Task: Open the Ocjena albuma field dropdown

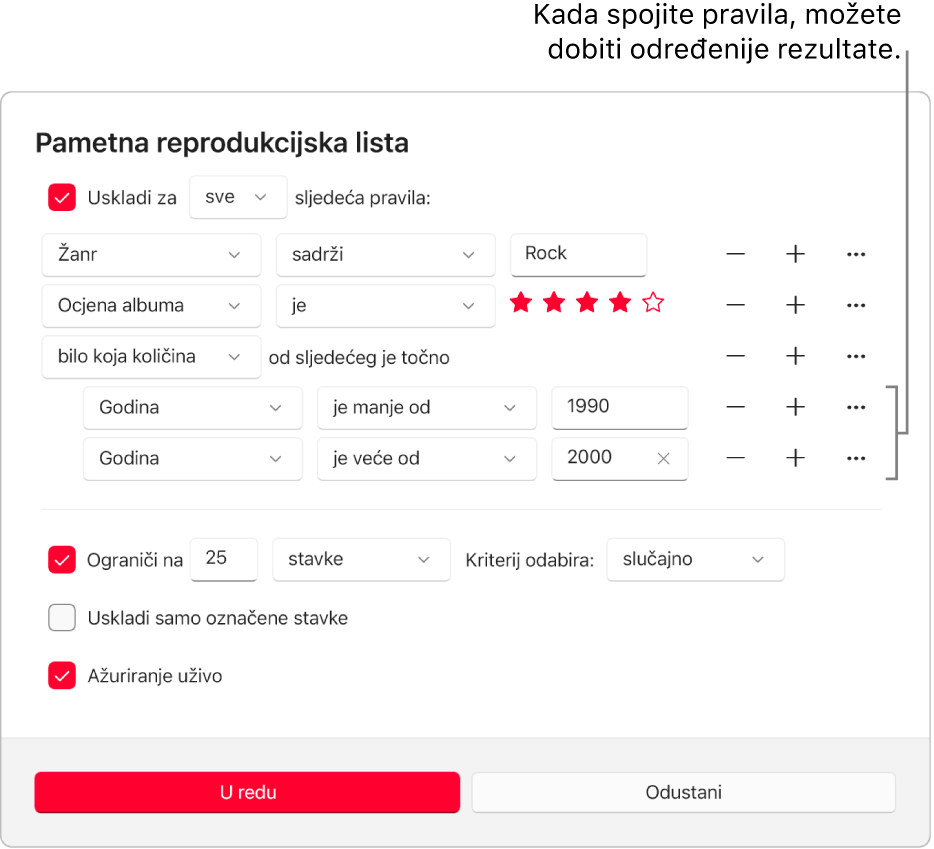Action: coord(150,305)
